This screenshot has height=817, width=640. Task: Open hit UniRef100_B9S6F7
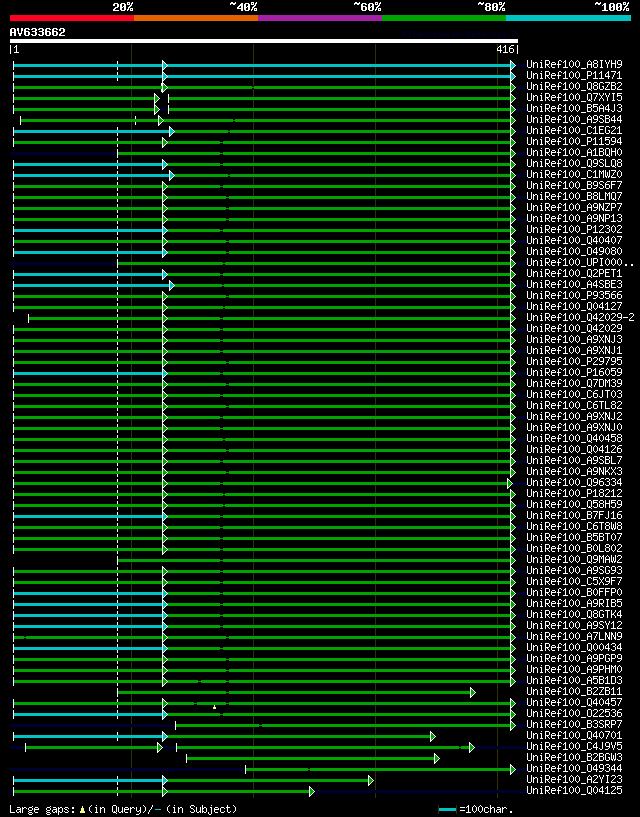[x=574, y=185]
